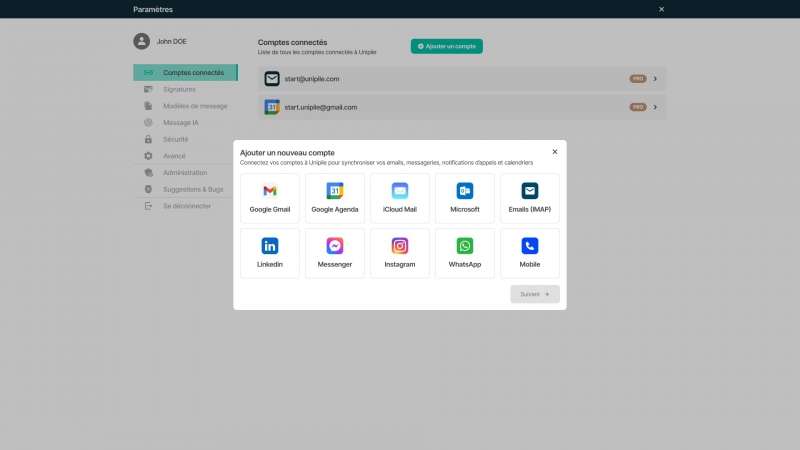Choose Instagram account tile
The width and height of the screenshot is (800, 450).
400,252
